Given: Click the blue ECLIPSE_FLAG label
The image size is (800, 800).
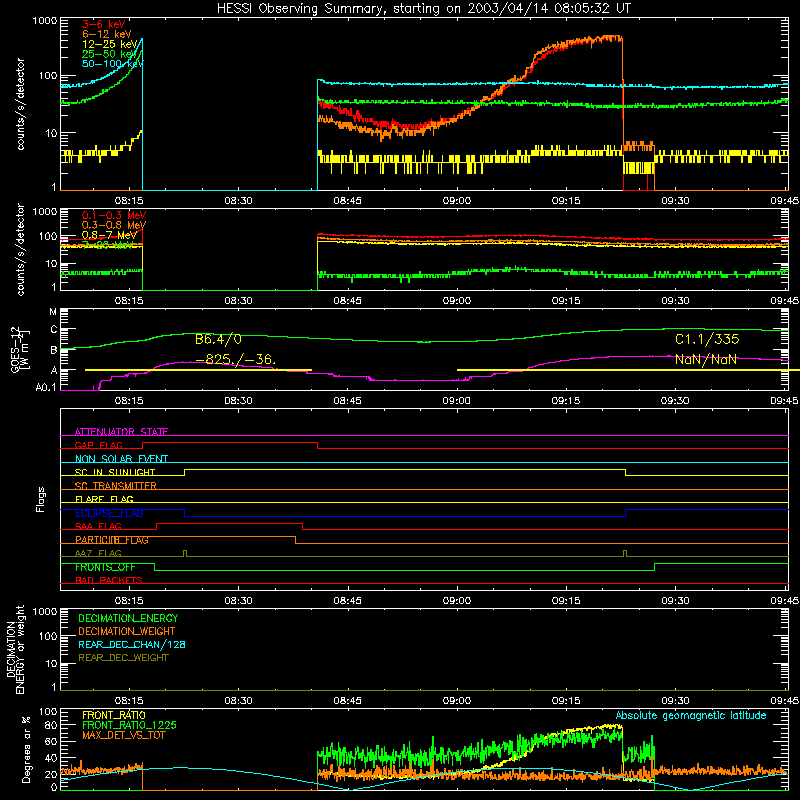Looking at the screenshot, I should click(x=109, y=513).
